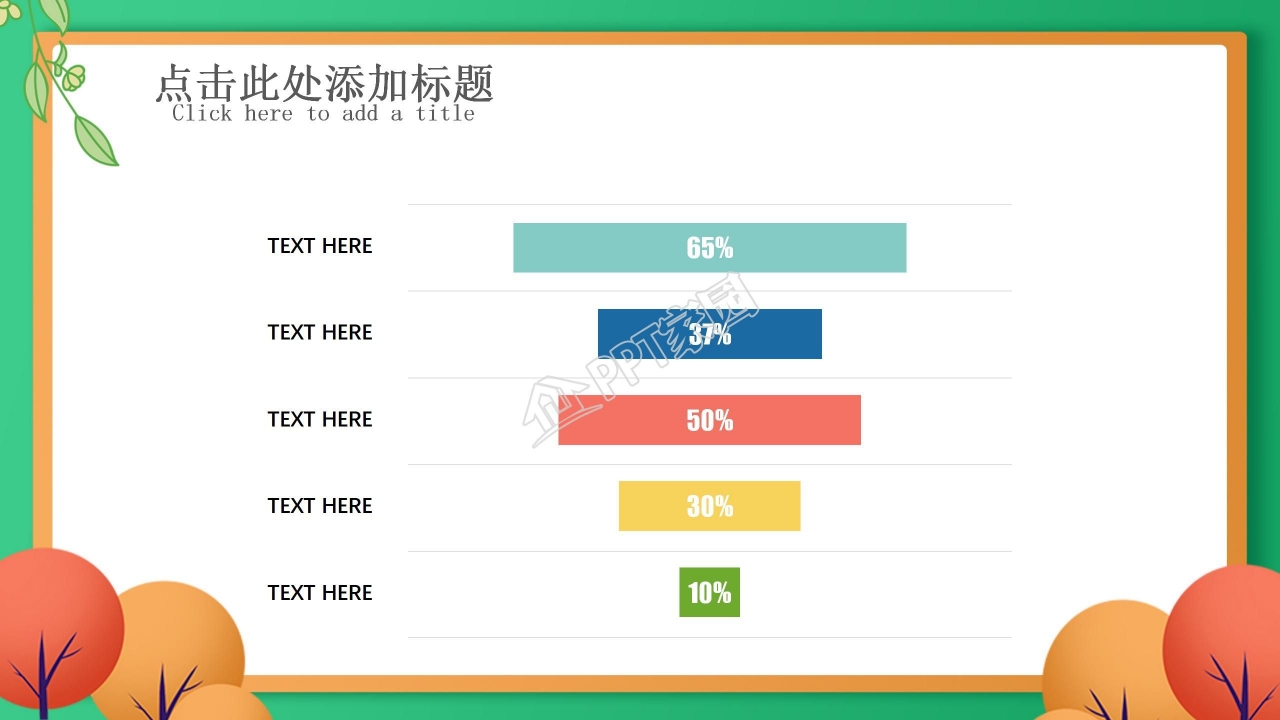Select the TEXT HERE label beside 37% bar
The width and height of the screenshot is (1280, 720).
(320, 333)
